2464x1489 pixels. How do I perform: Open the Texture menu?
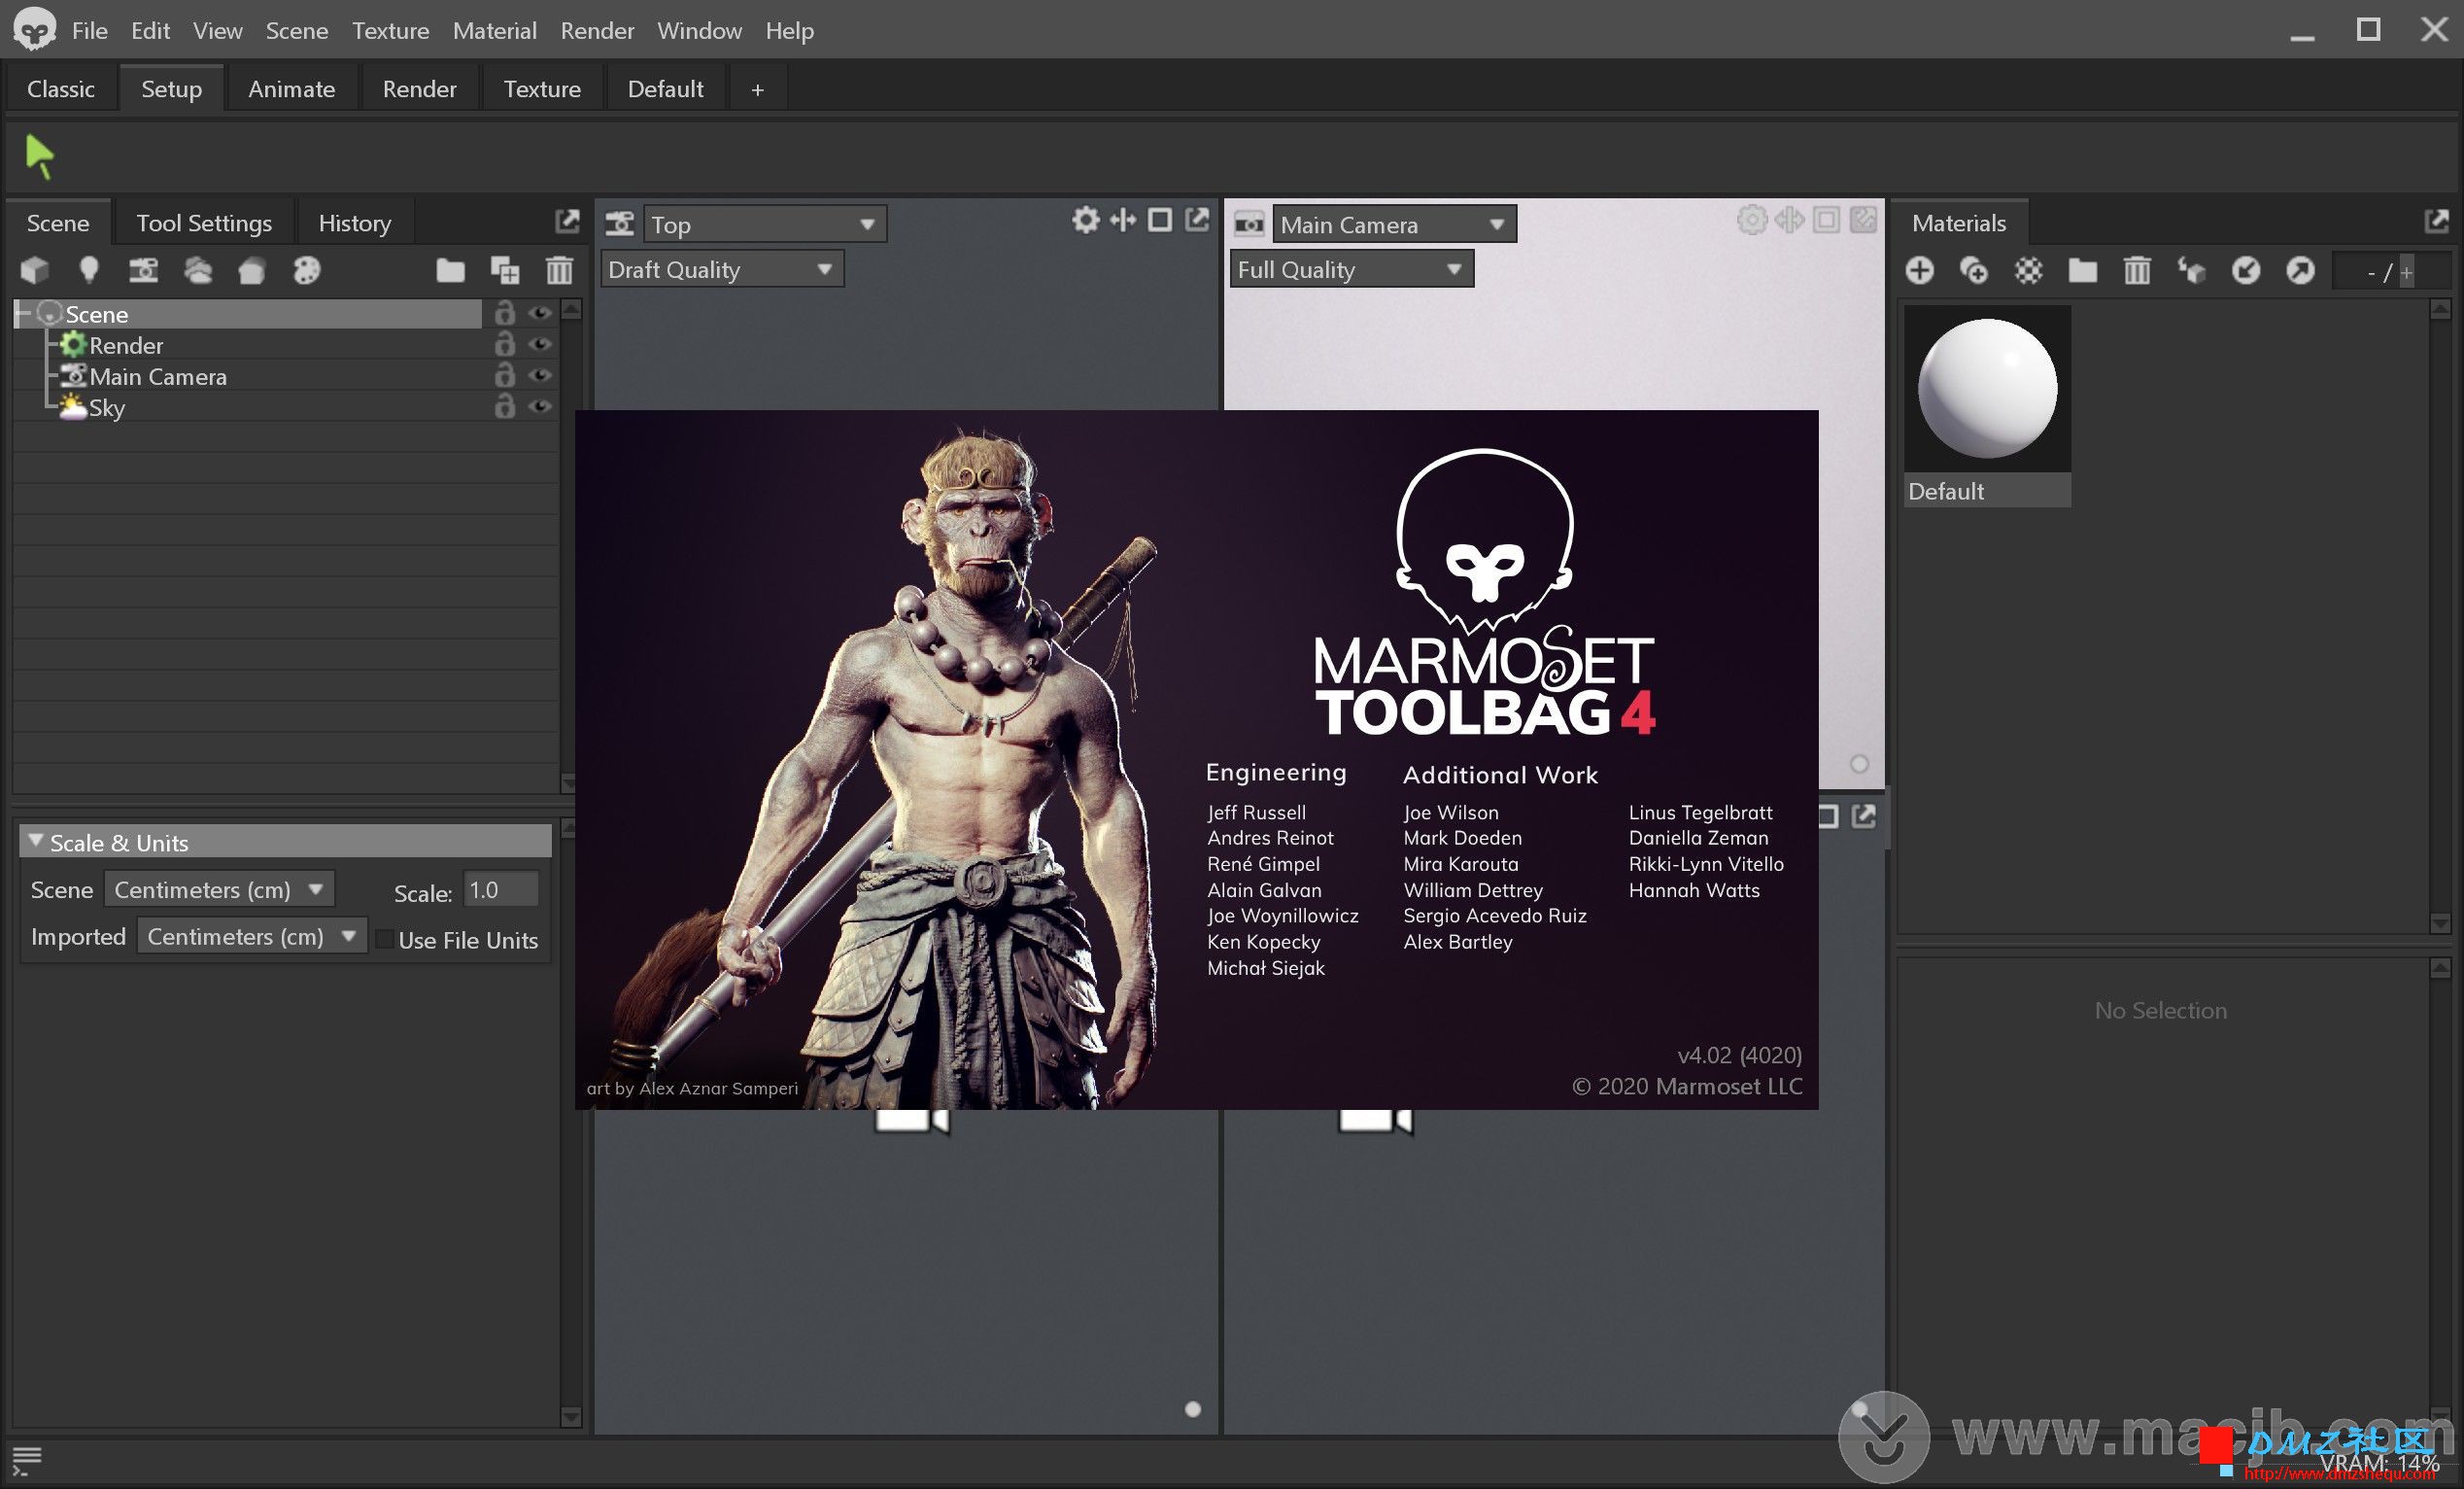click(390, 31)
